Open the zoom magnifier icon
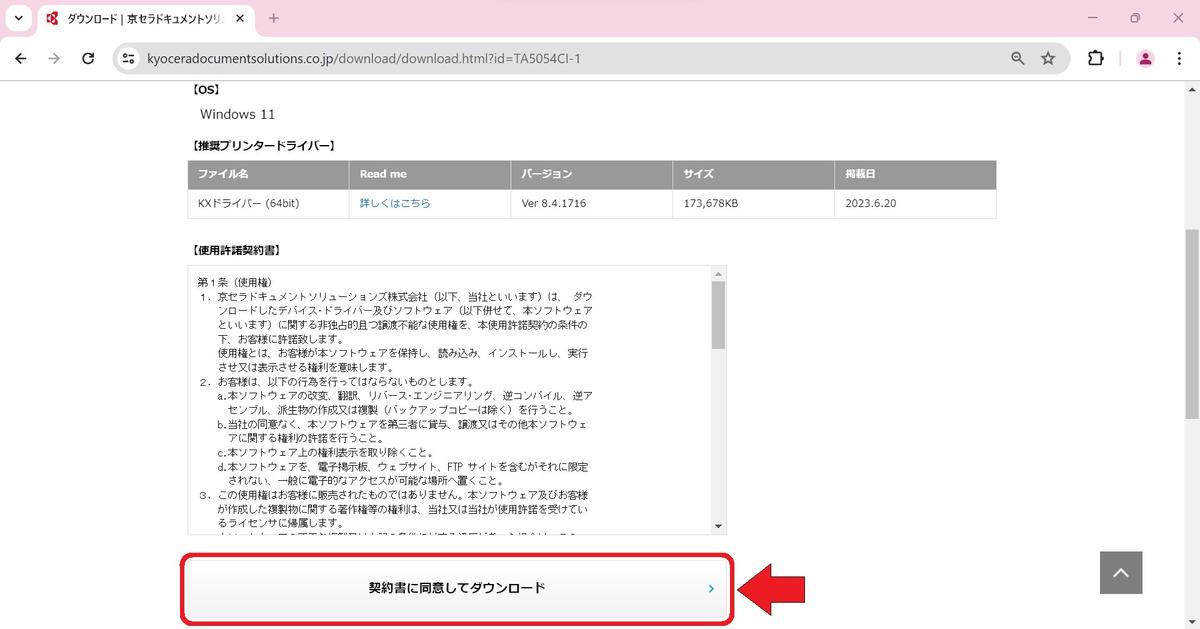 (x=1018, y=59)
